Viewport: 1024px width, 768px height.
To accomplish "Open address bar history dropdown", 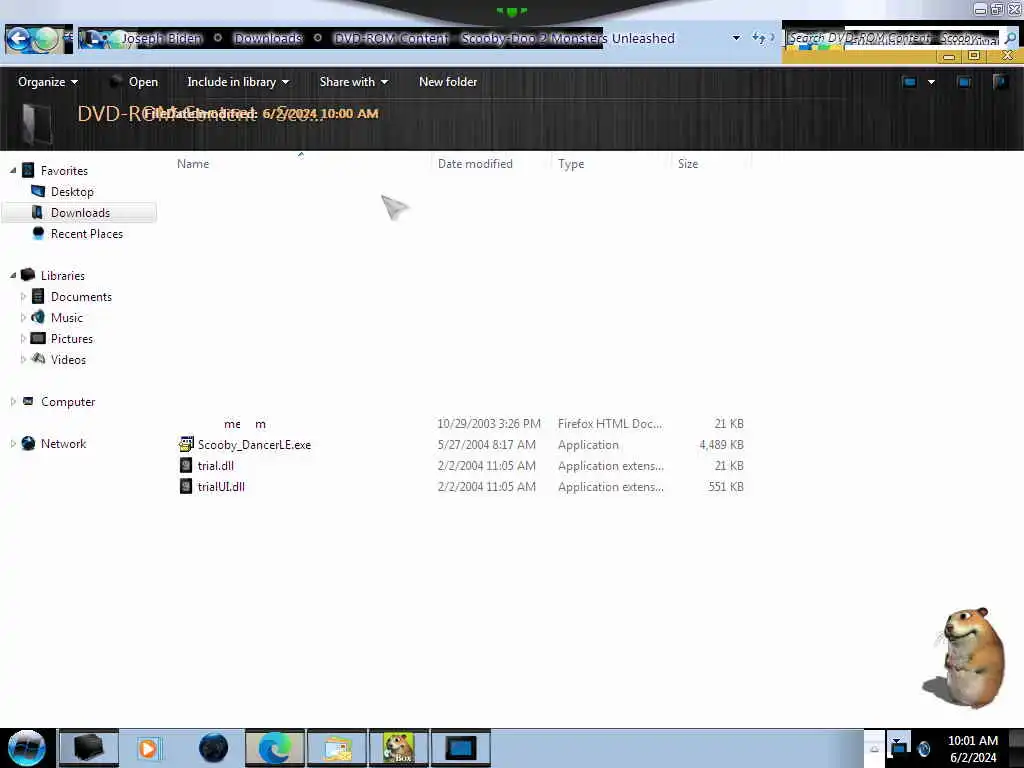I will pyautogui.click(x=737, y=38).
